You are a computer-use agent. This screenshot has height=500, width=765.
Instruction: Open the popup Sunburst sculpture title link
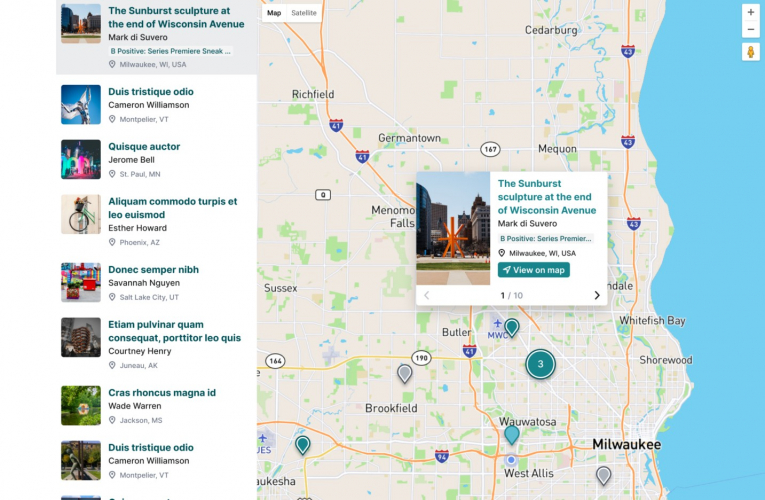point(547,197)
